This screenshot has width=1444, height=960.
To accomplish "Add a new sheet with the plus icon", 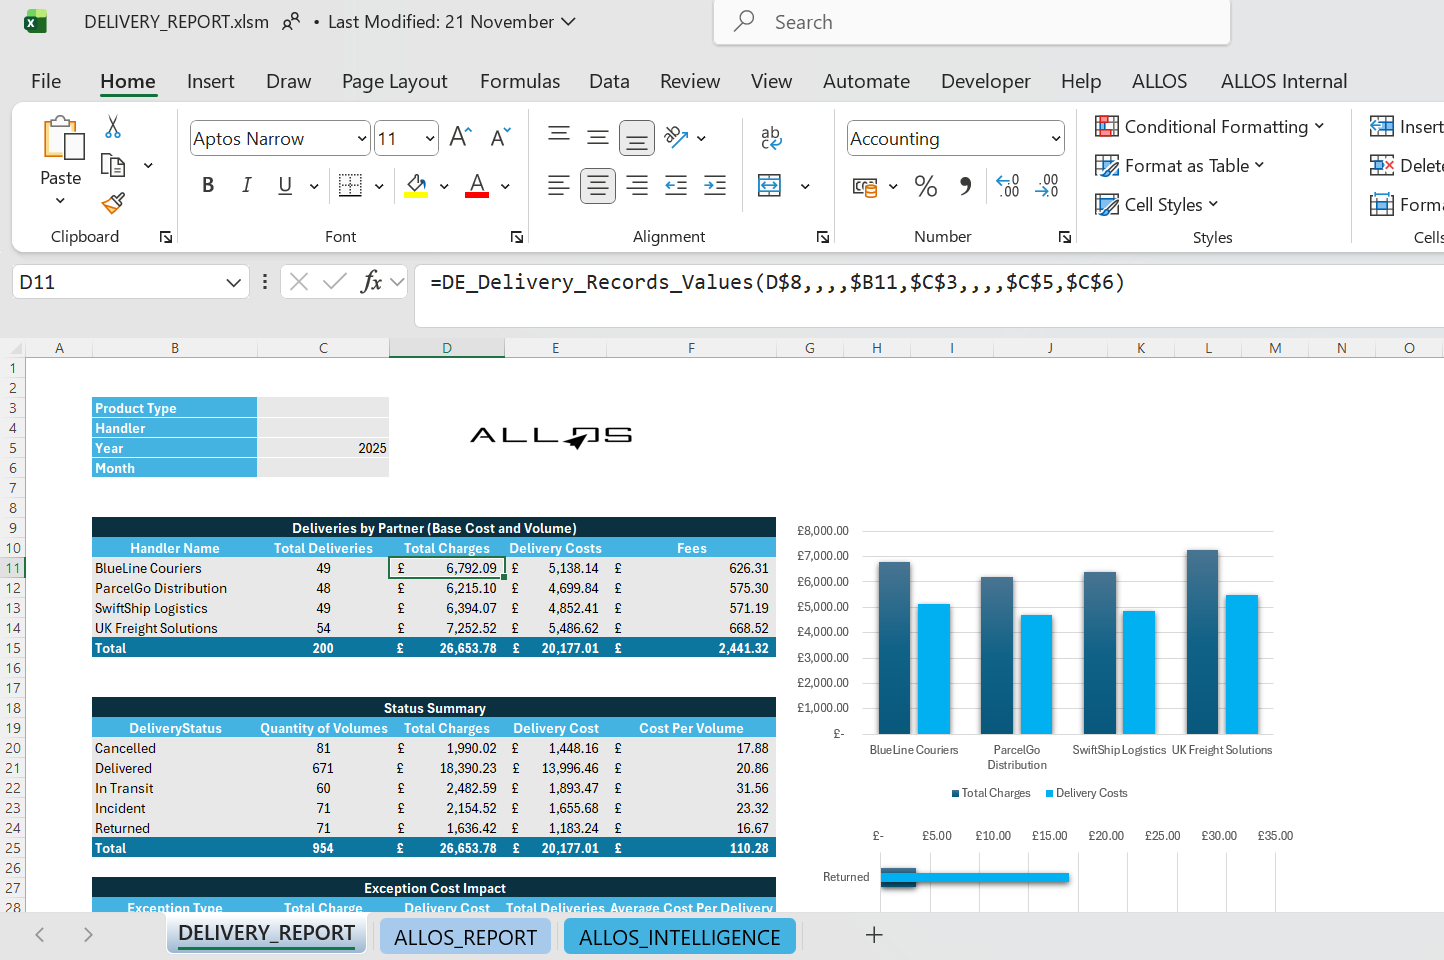I will 874,935.
